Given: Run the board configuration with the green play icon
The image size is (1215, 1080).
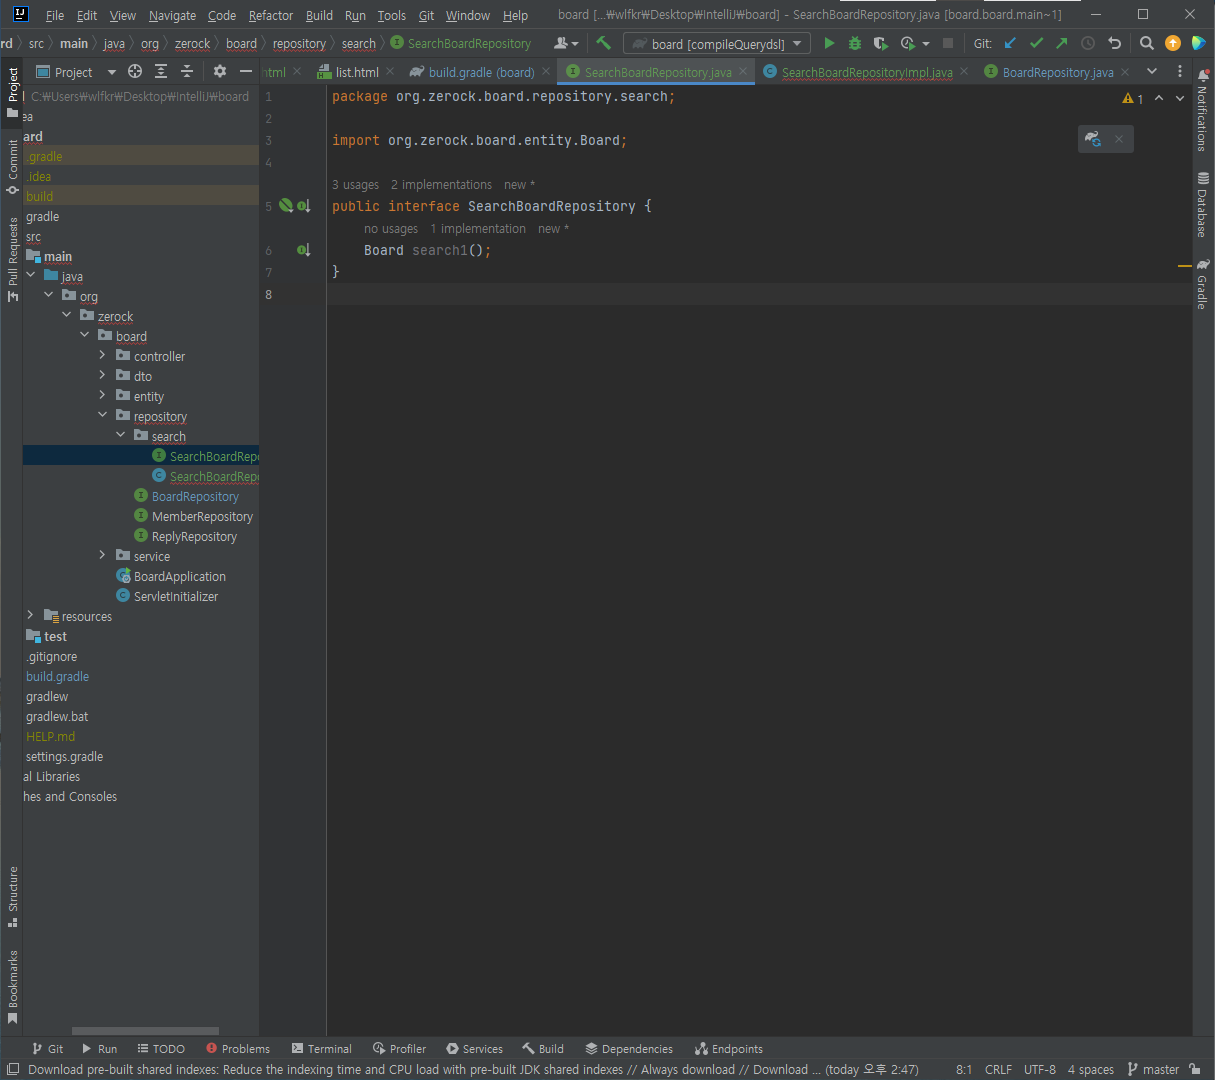Looking at the screenshot, I should tap(829, 43).
